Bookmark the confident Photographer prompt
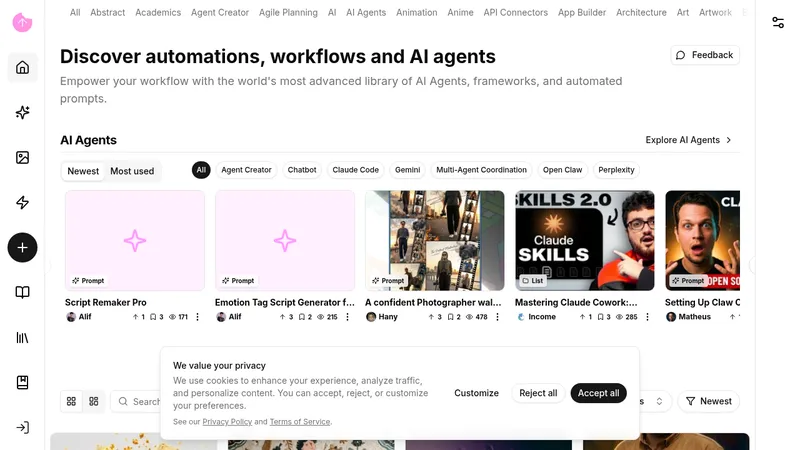 [454, 317]
